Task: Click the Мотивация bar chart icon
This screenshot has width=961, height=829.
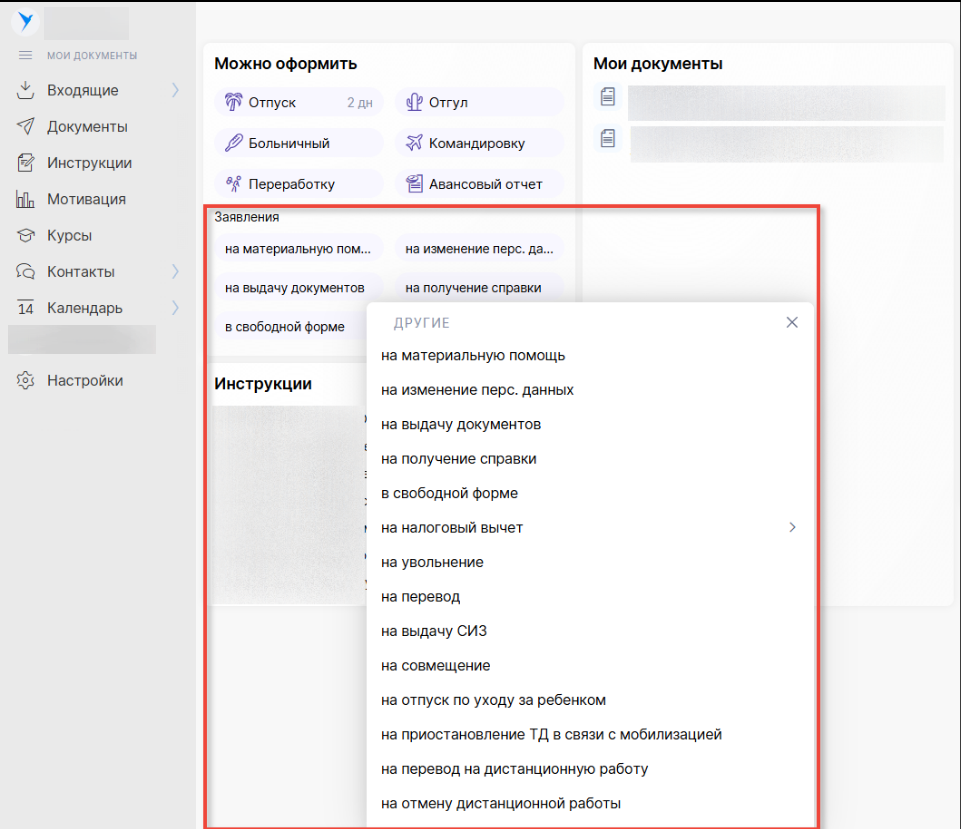Action: (x=26, y=199)
